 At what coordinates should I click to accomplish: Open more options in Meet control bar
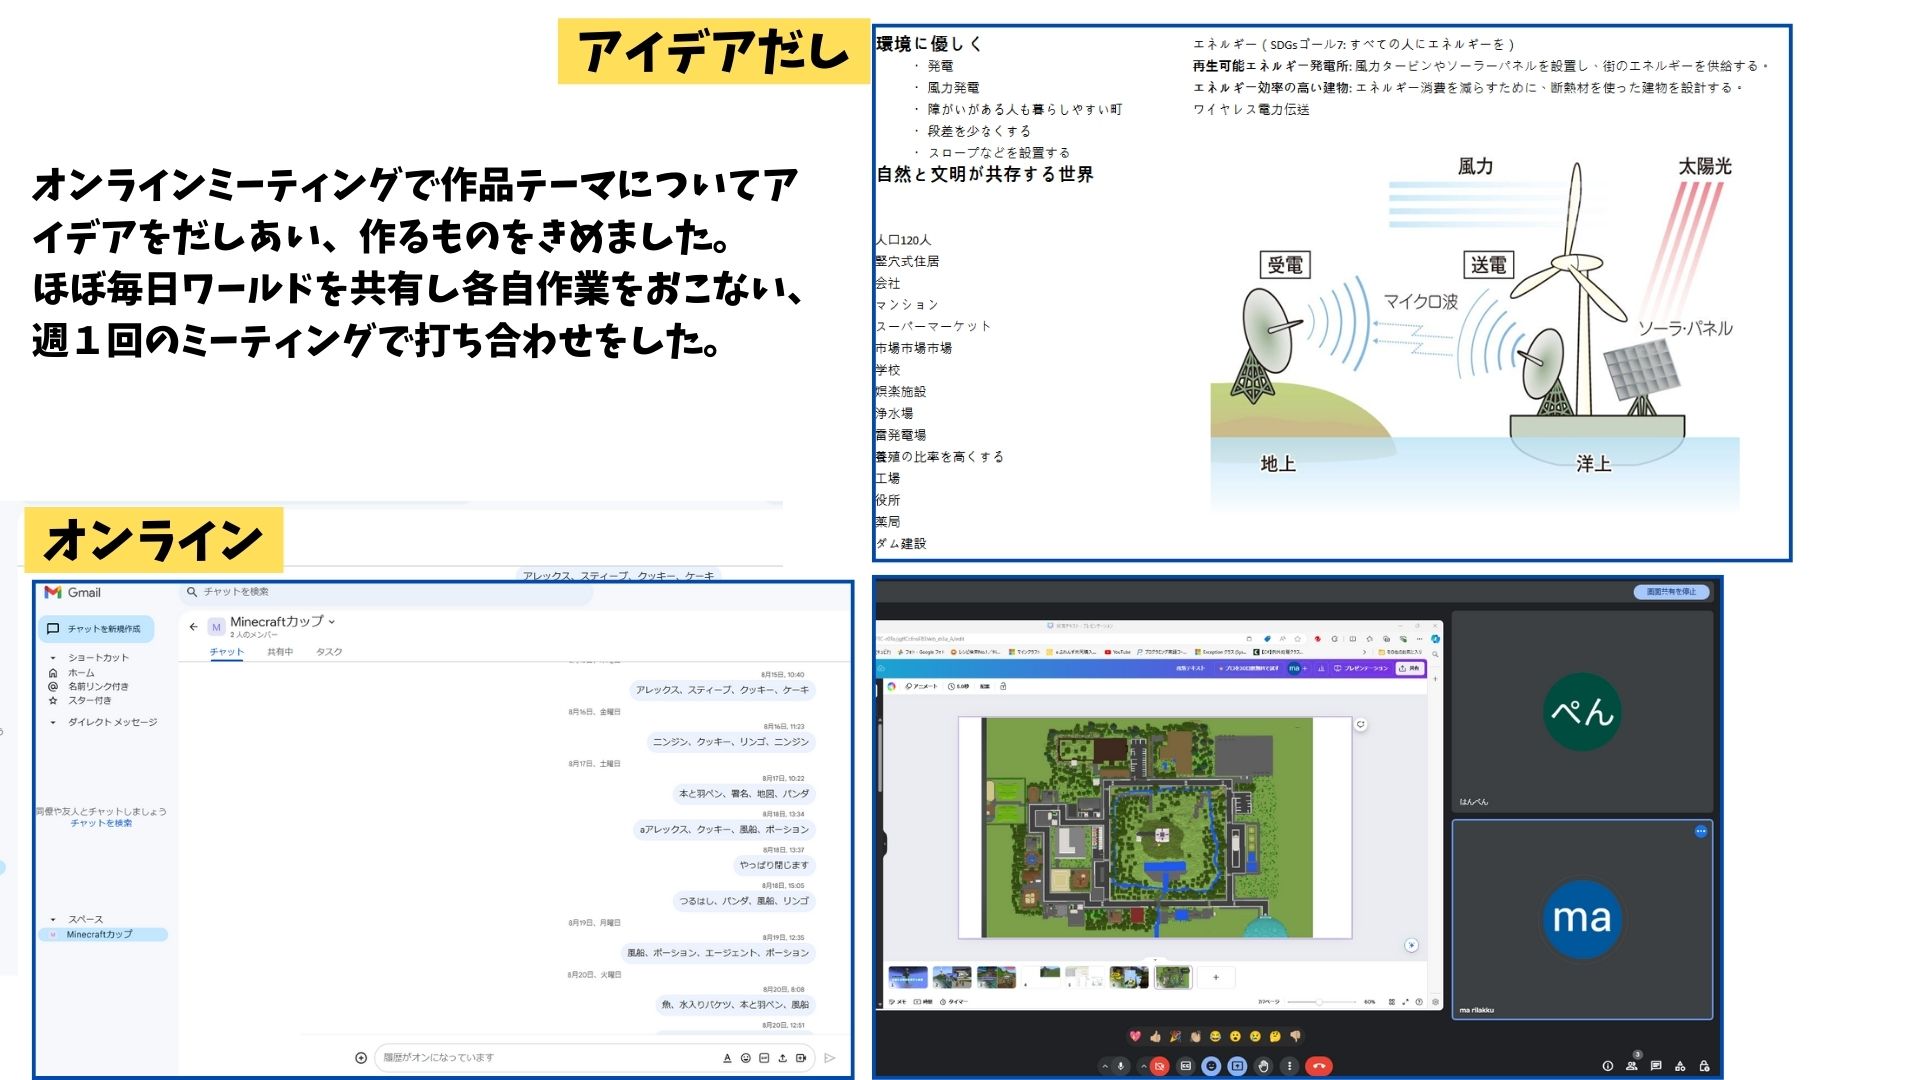coord(1290,1066)
